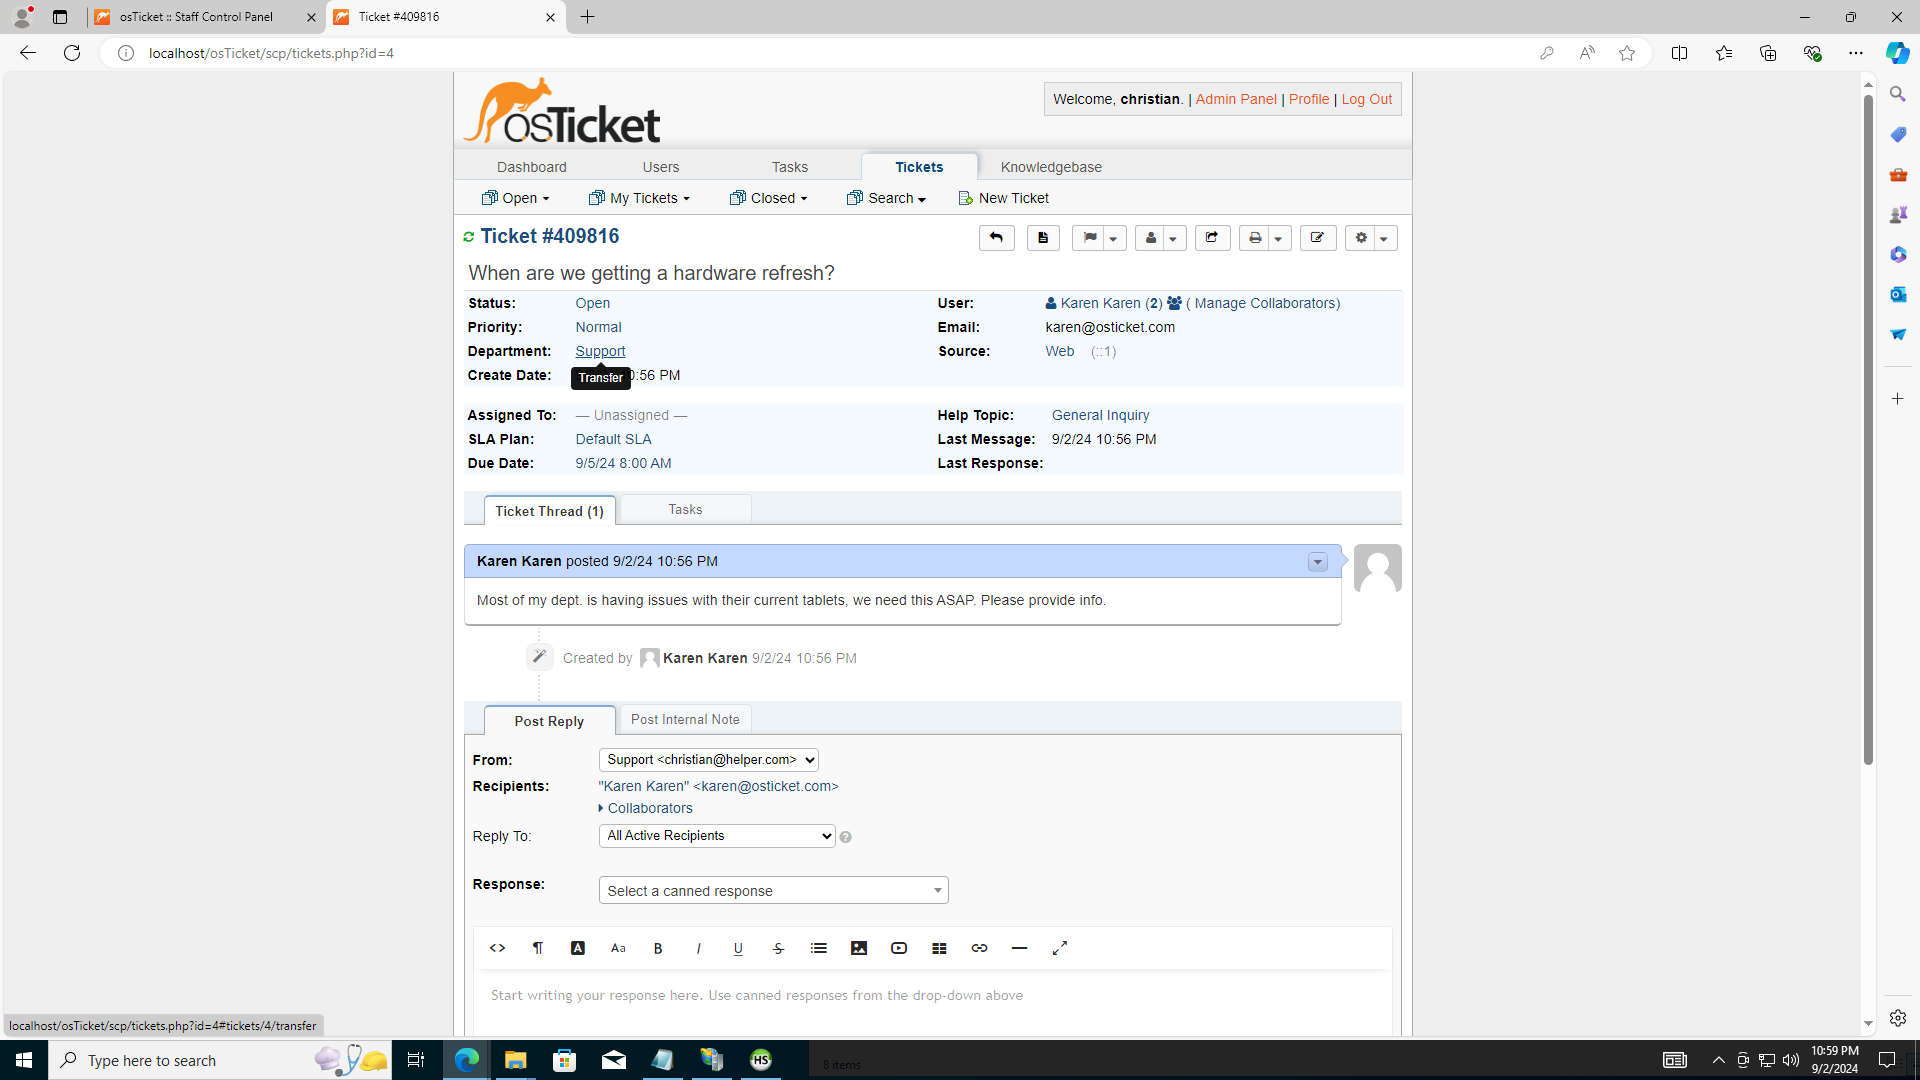This screenshot has height=1080, width=1920.
Task: Switch to the Tasks tab of the ticket
Action: point(685,509)
